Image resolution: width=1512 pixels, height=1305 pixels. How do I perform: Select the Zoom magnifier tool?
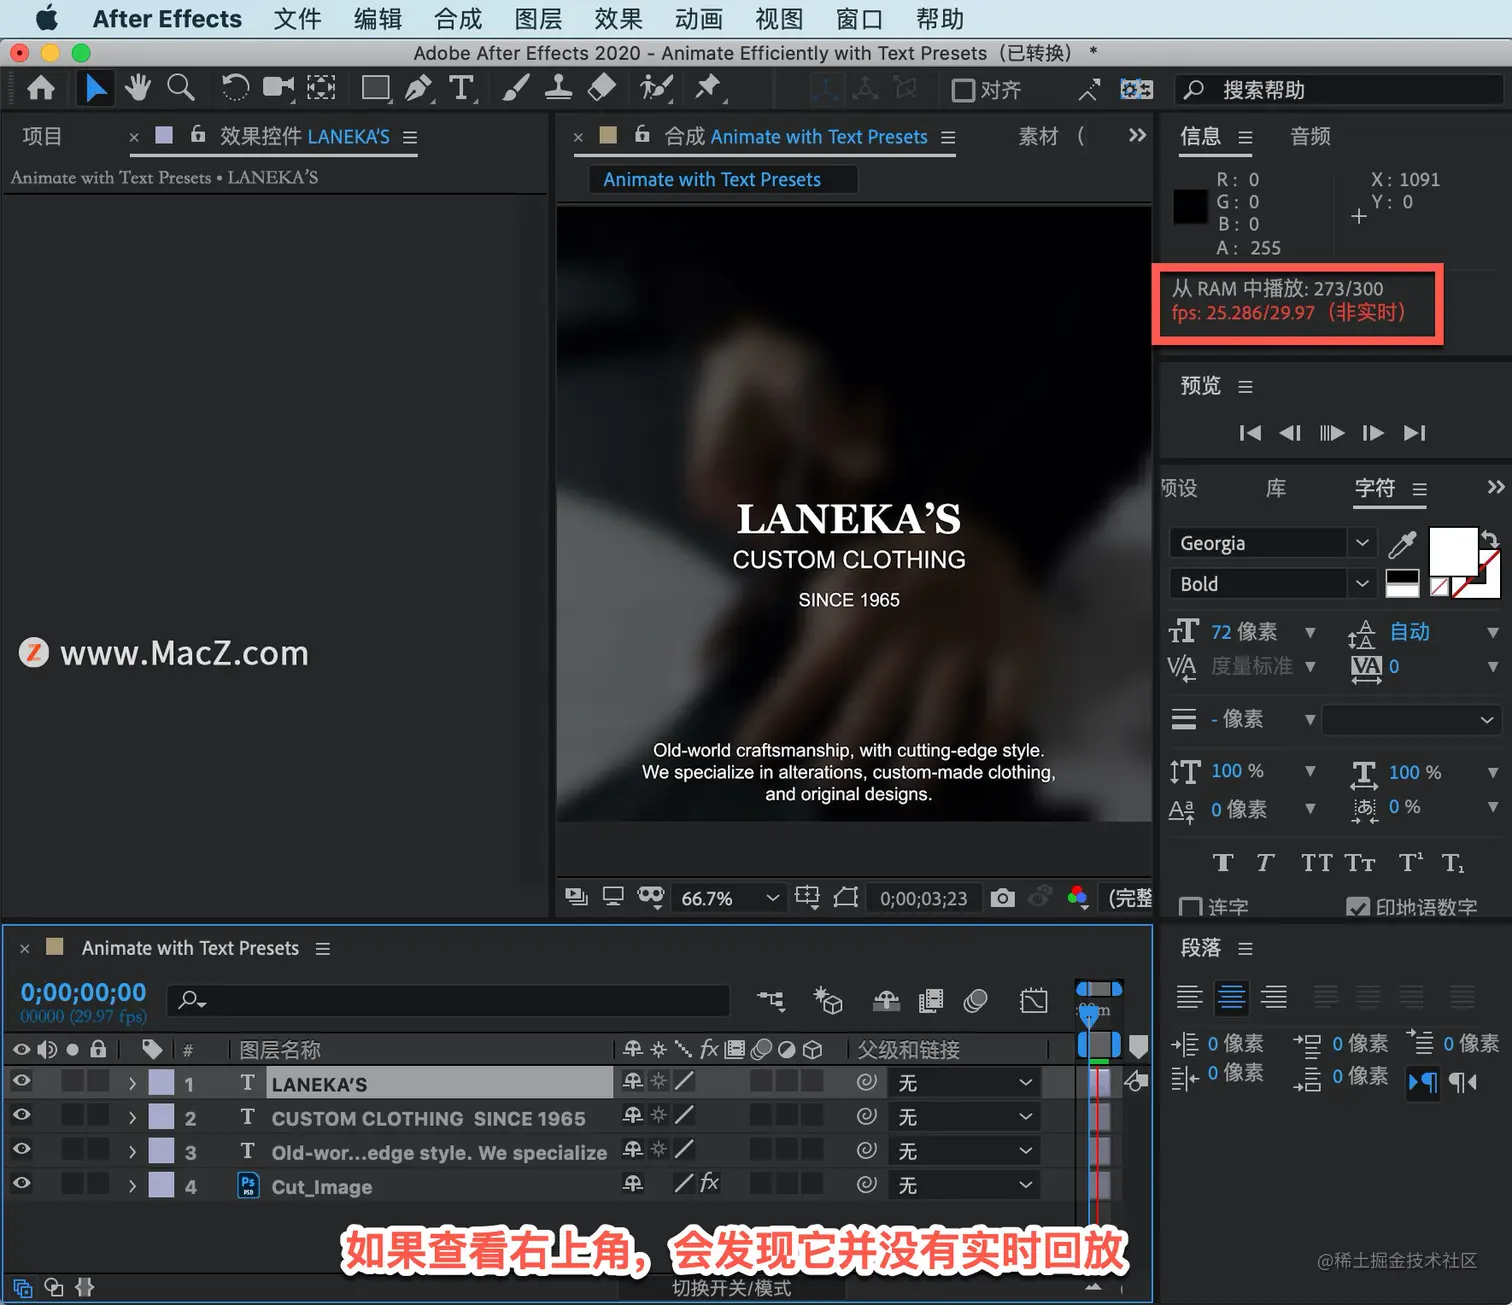[x=181, y=88]
